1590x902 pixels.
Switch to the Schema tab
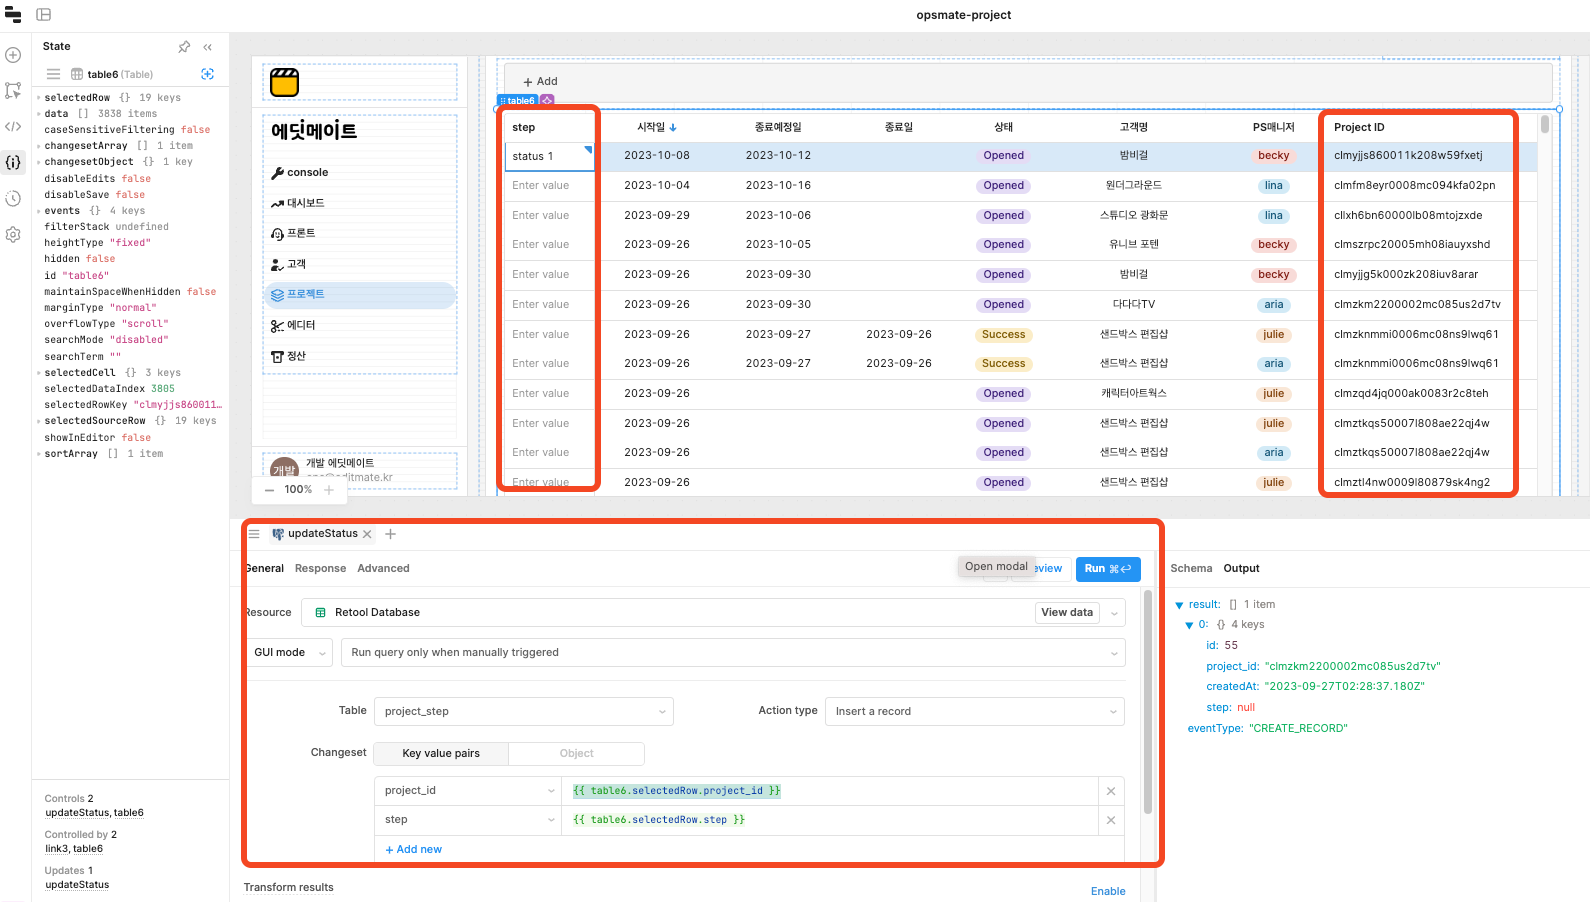point(1191,568)
